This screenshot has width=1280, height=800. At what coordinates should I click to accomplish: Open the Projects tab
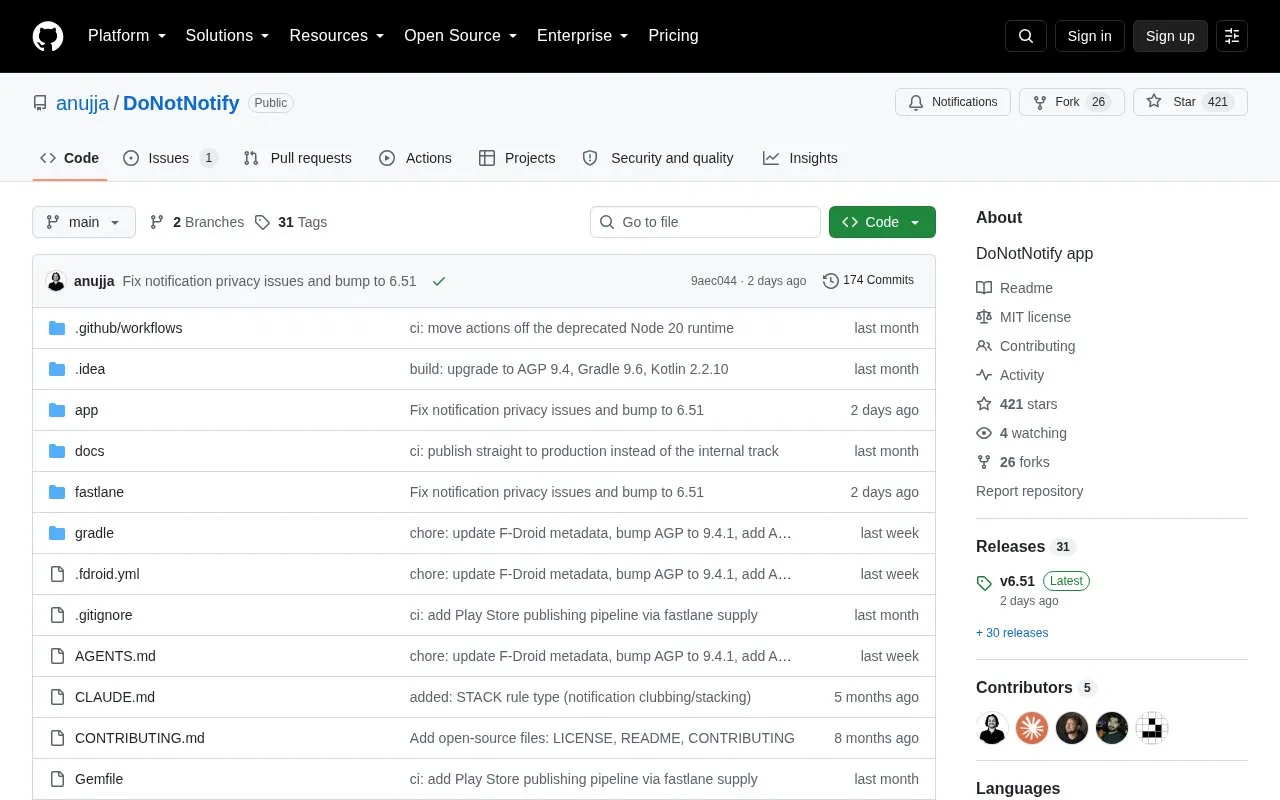517,158
